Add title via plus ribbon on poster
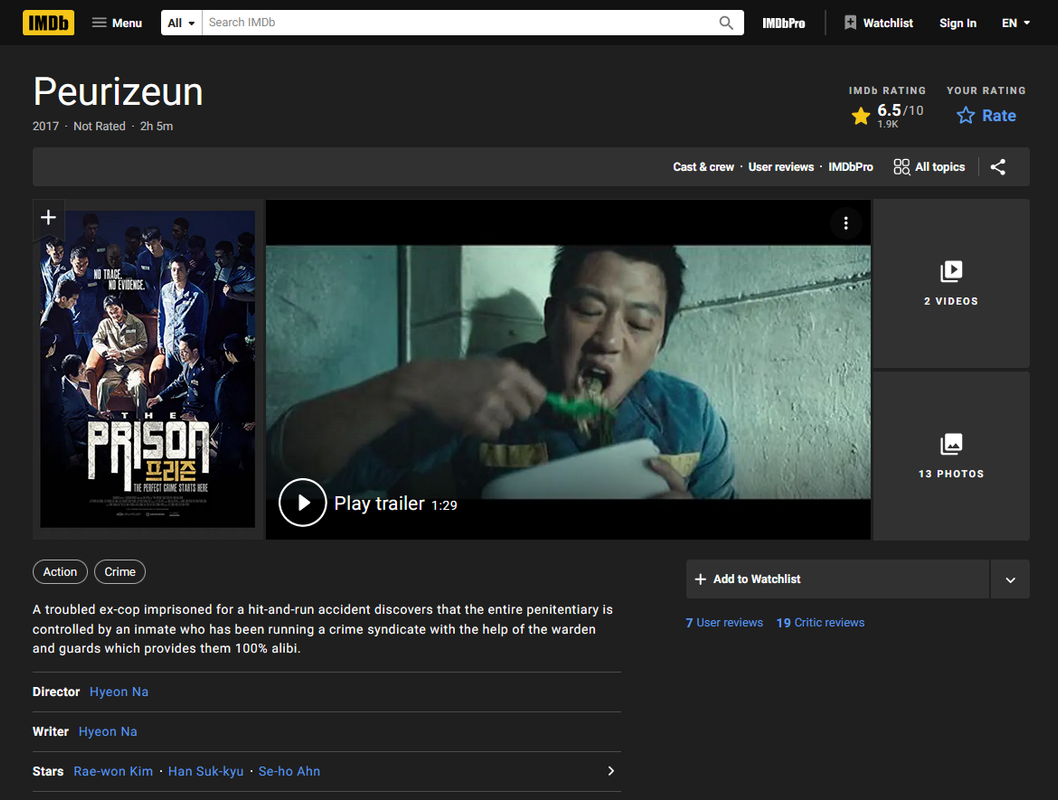1058x800 pixels. (x=49, y=217)
